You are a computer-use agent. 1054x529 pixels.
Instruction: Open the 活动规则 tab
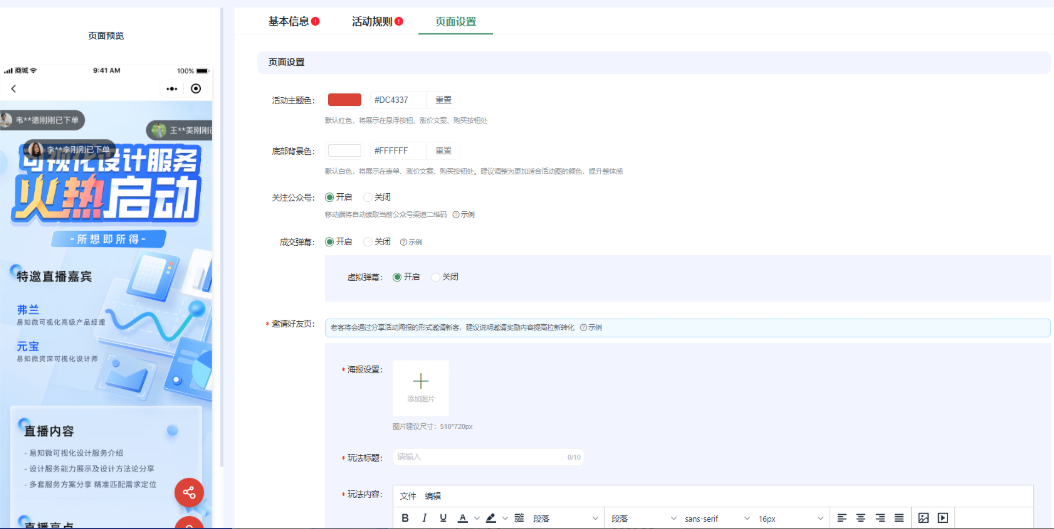[371, 21]
